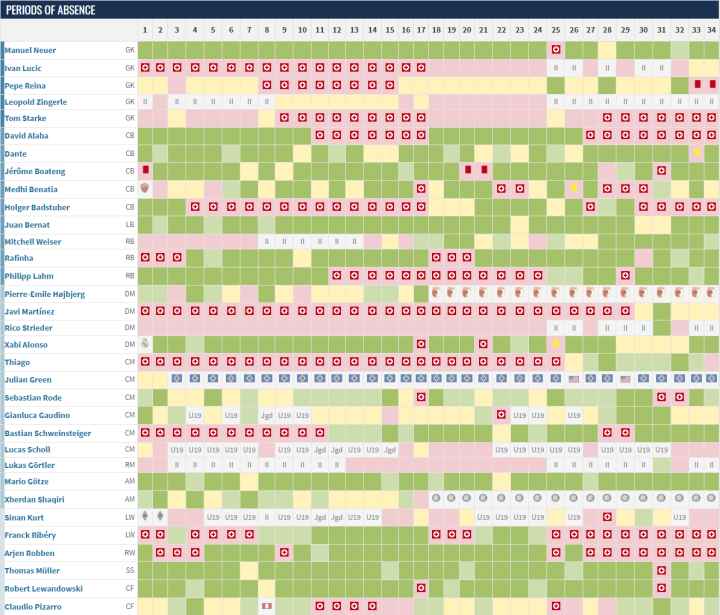This screenshot has height=615, width=720.
Task: Click Julian Green's USA flag on matchday 26
Action: click(573, 379)
